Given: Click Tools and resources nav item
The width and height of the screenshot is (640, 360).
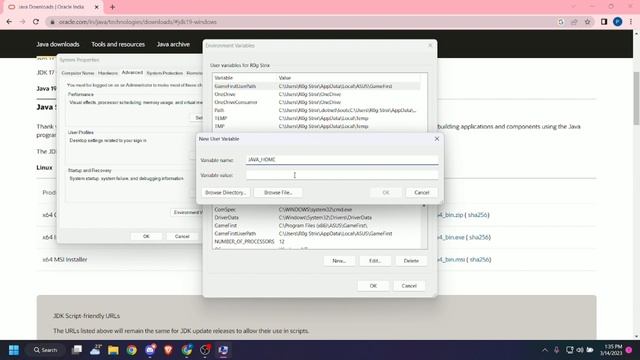Looking at the screenshot, I should [x=118, y=44].
